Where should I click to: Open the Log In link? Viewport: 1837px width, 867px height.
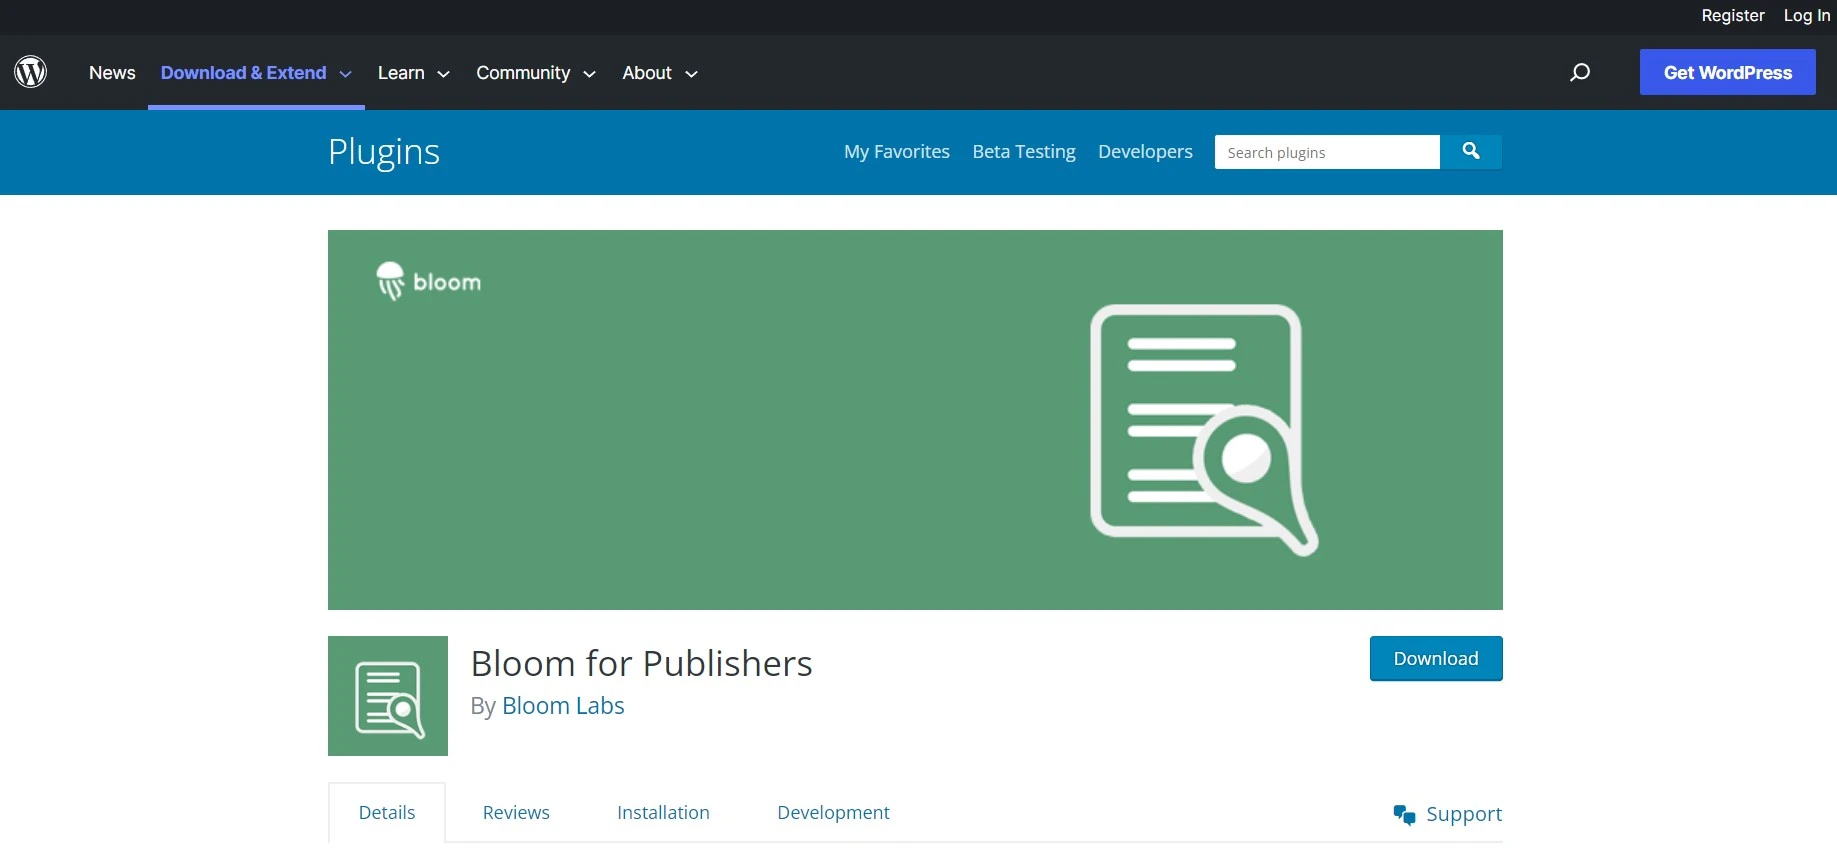[x=1806, y=15]
